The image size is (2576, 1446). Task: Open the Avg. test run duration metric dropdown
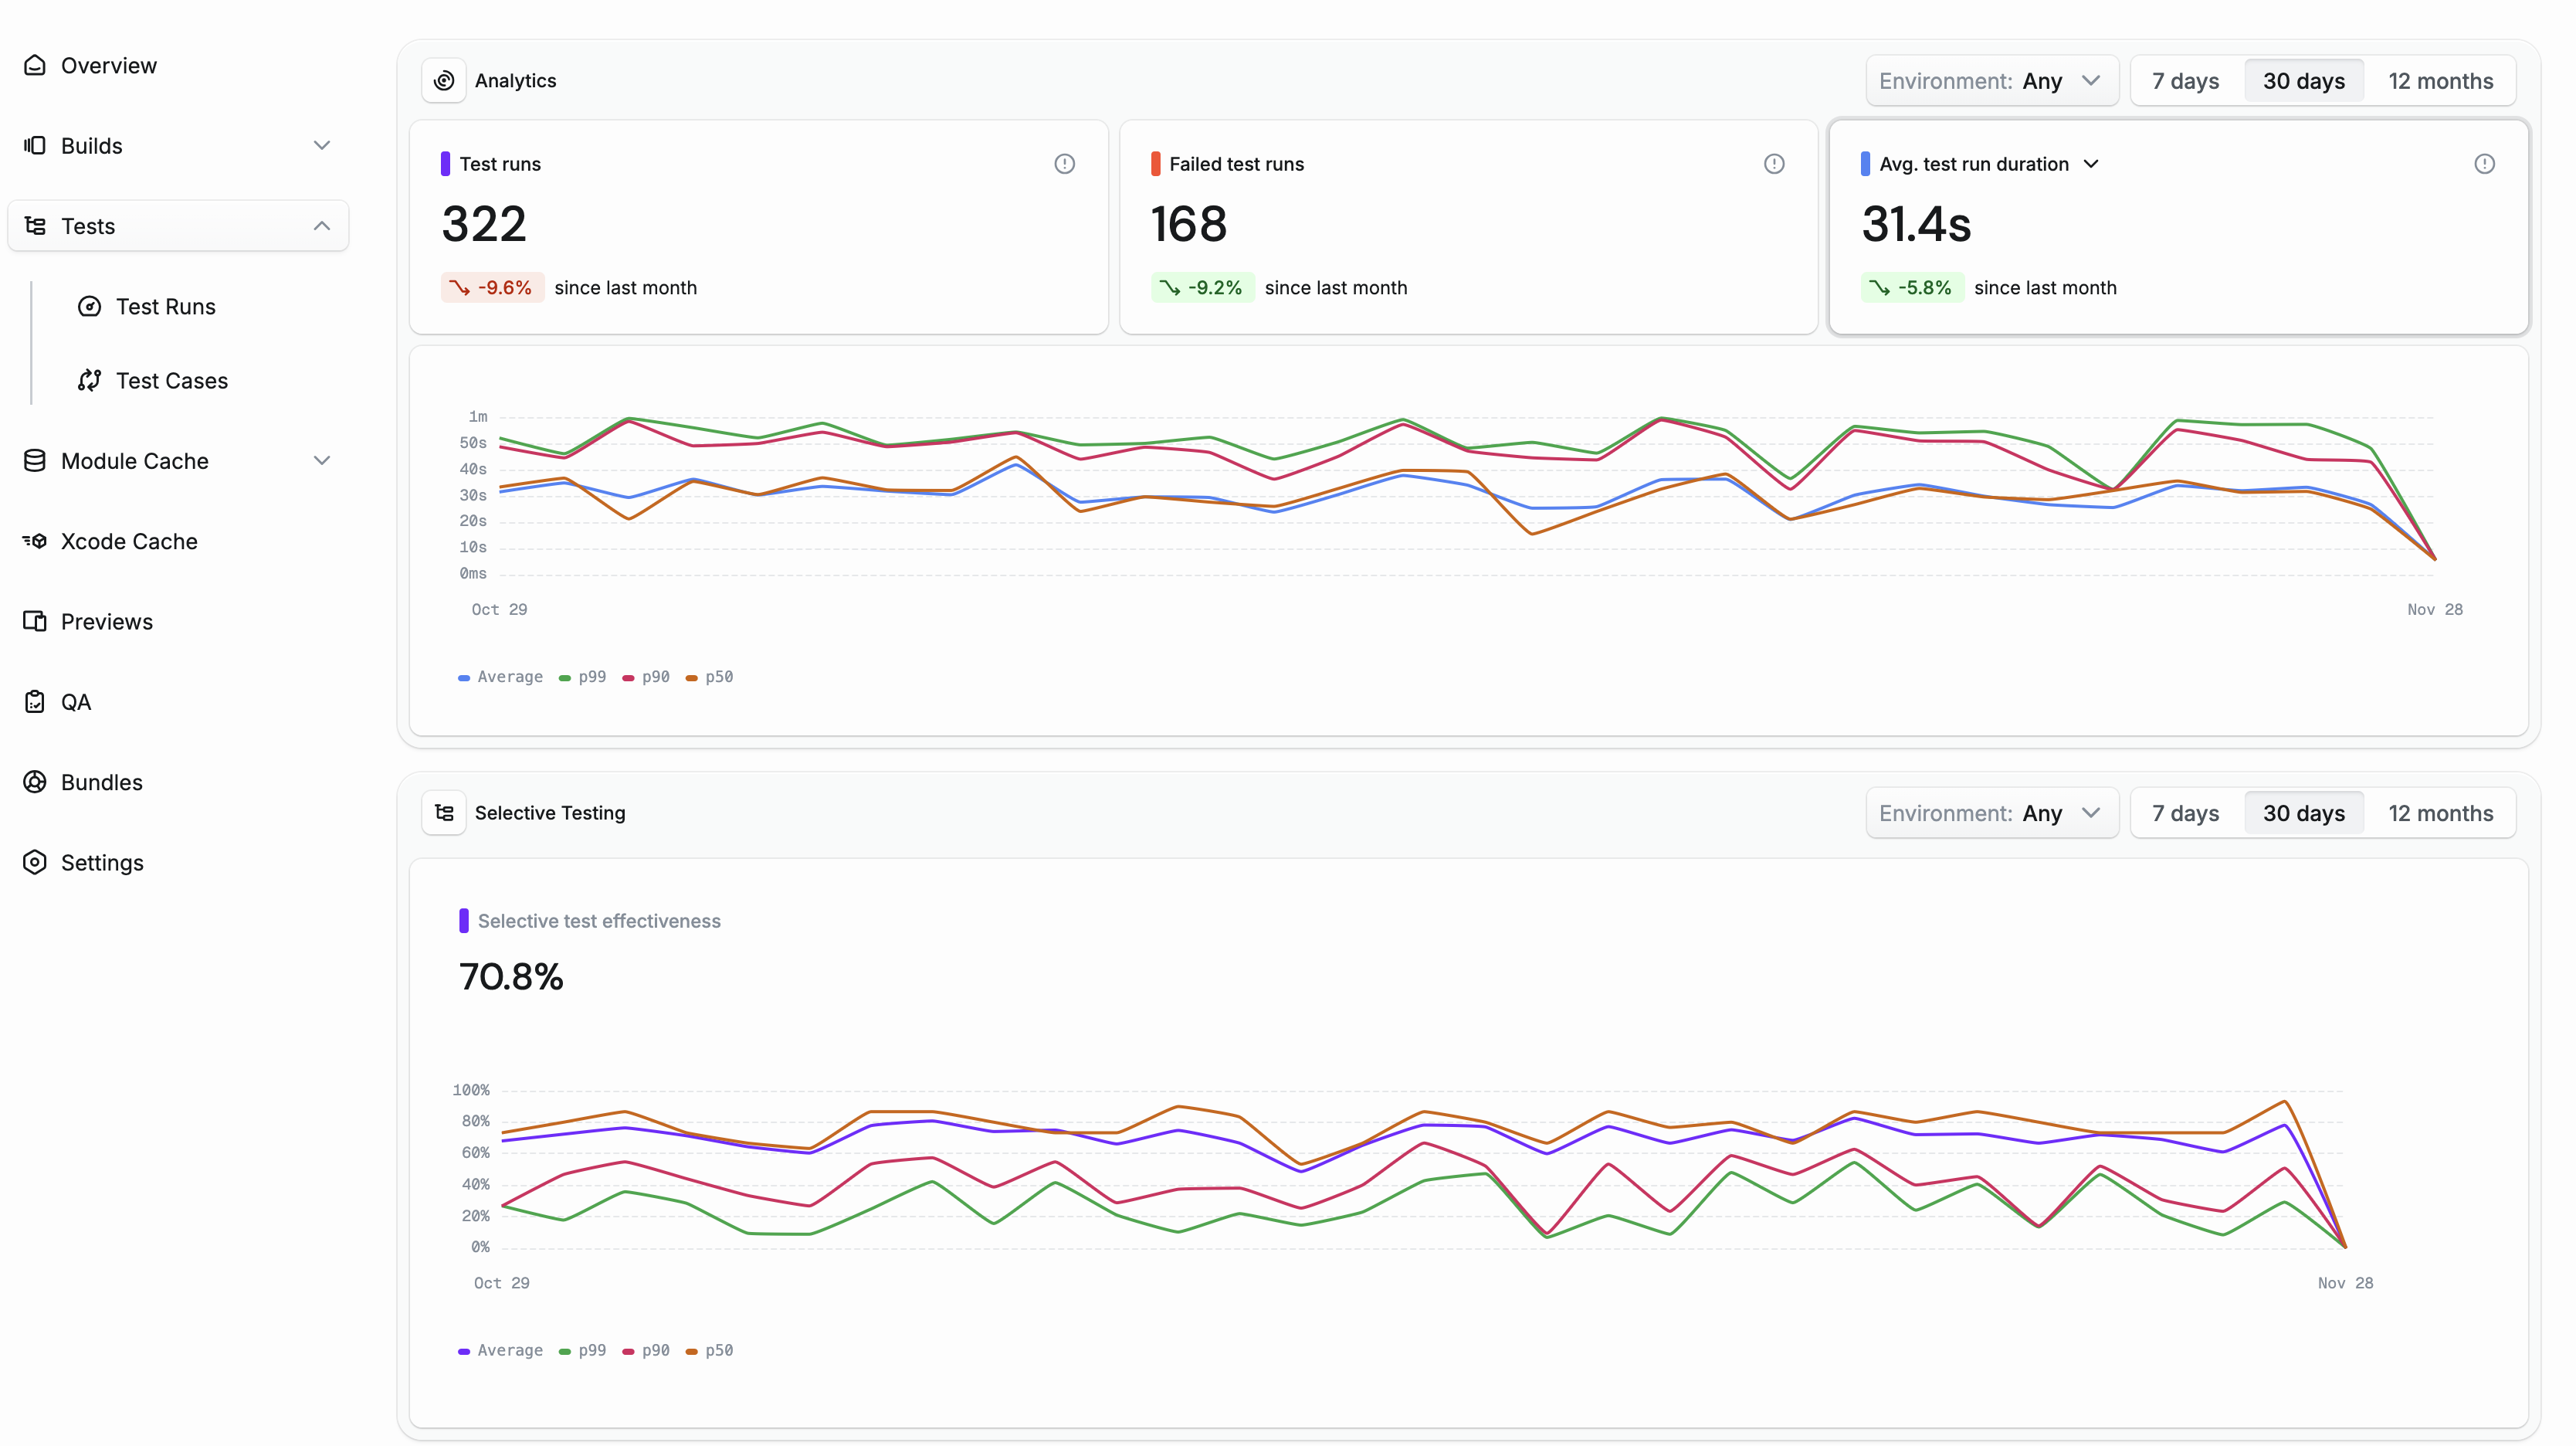click(x=2091, y=164)
